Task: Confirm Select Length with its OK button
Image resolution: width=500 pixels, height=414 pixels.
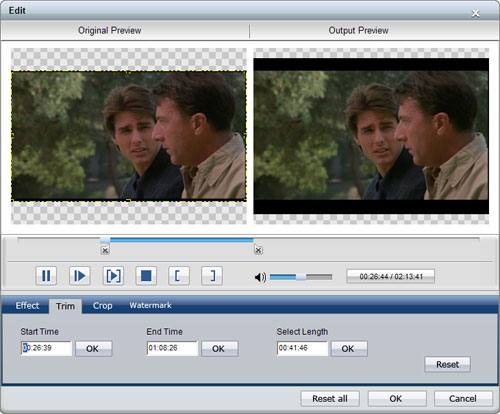Action: (349, 349)
